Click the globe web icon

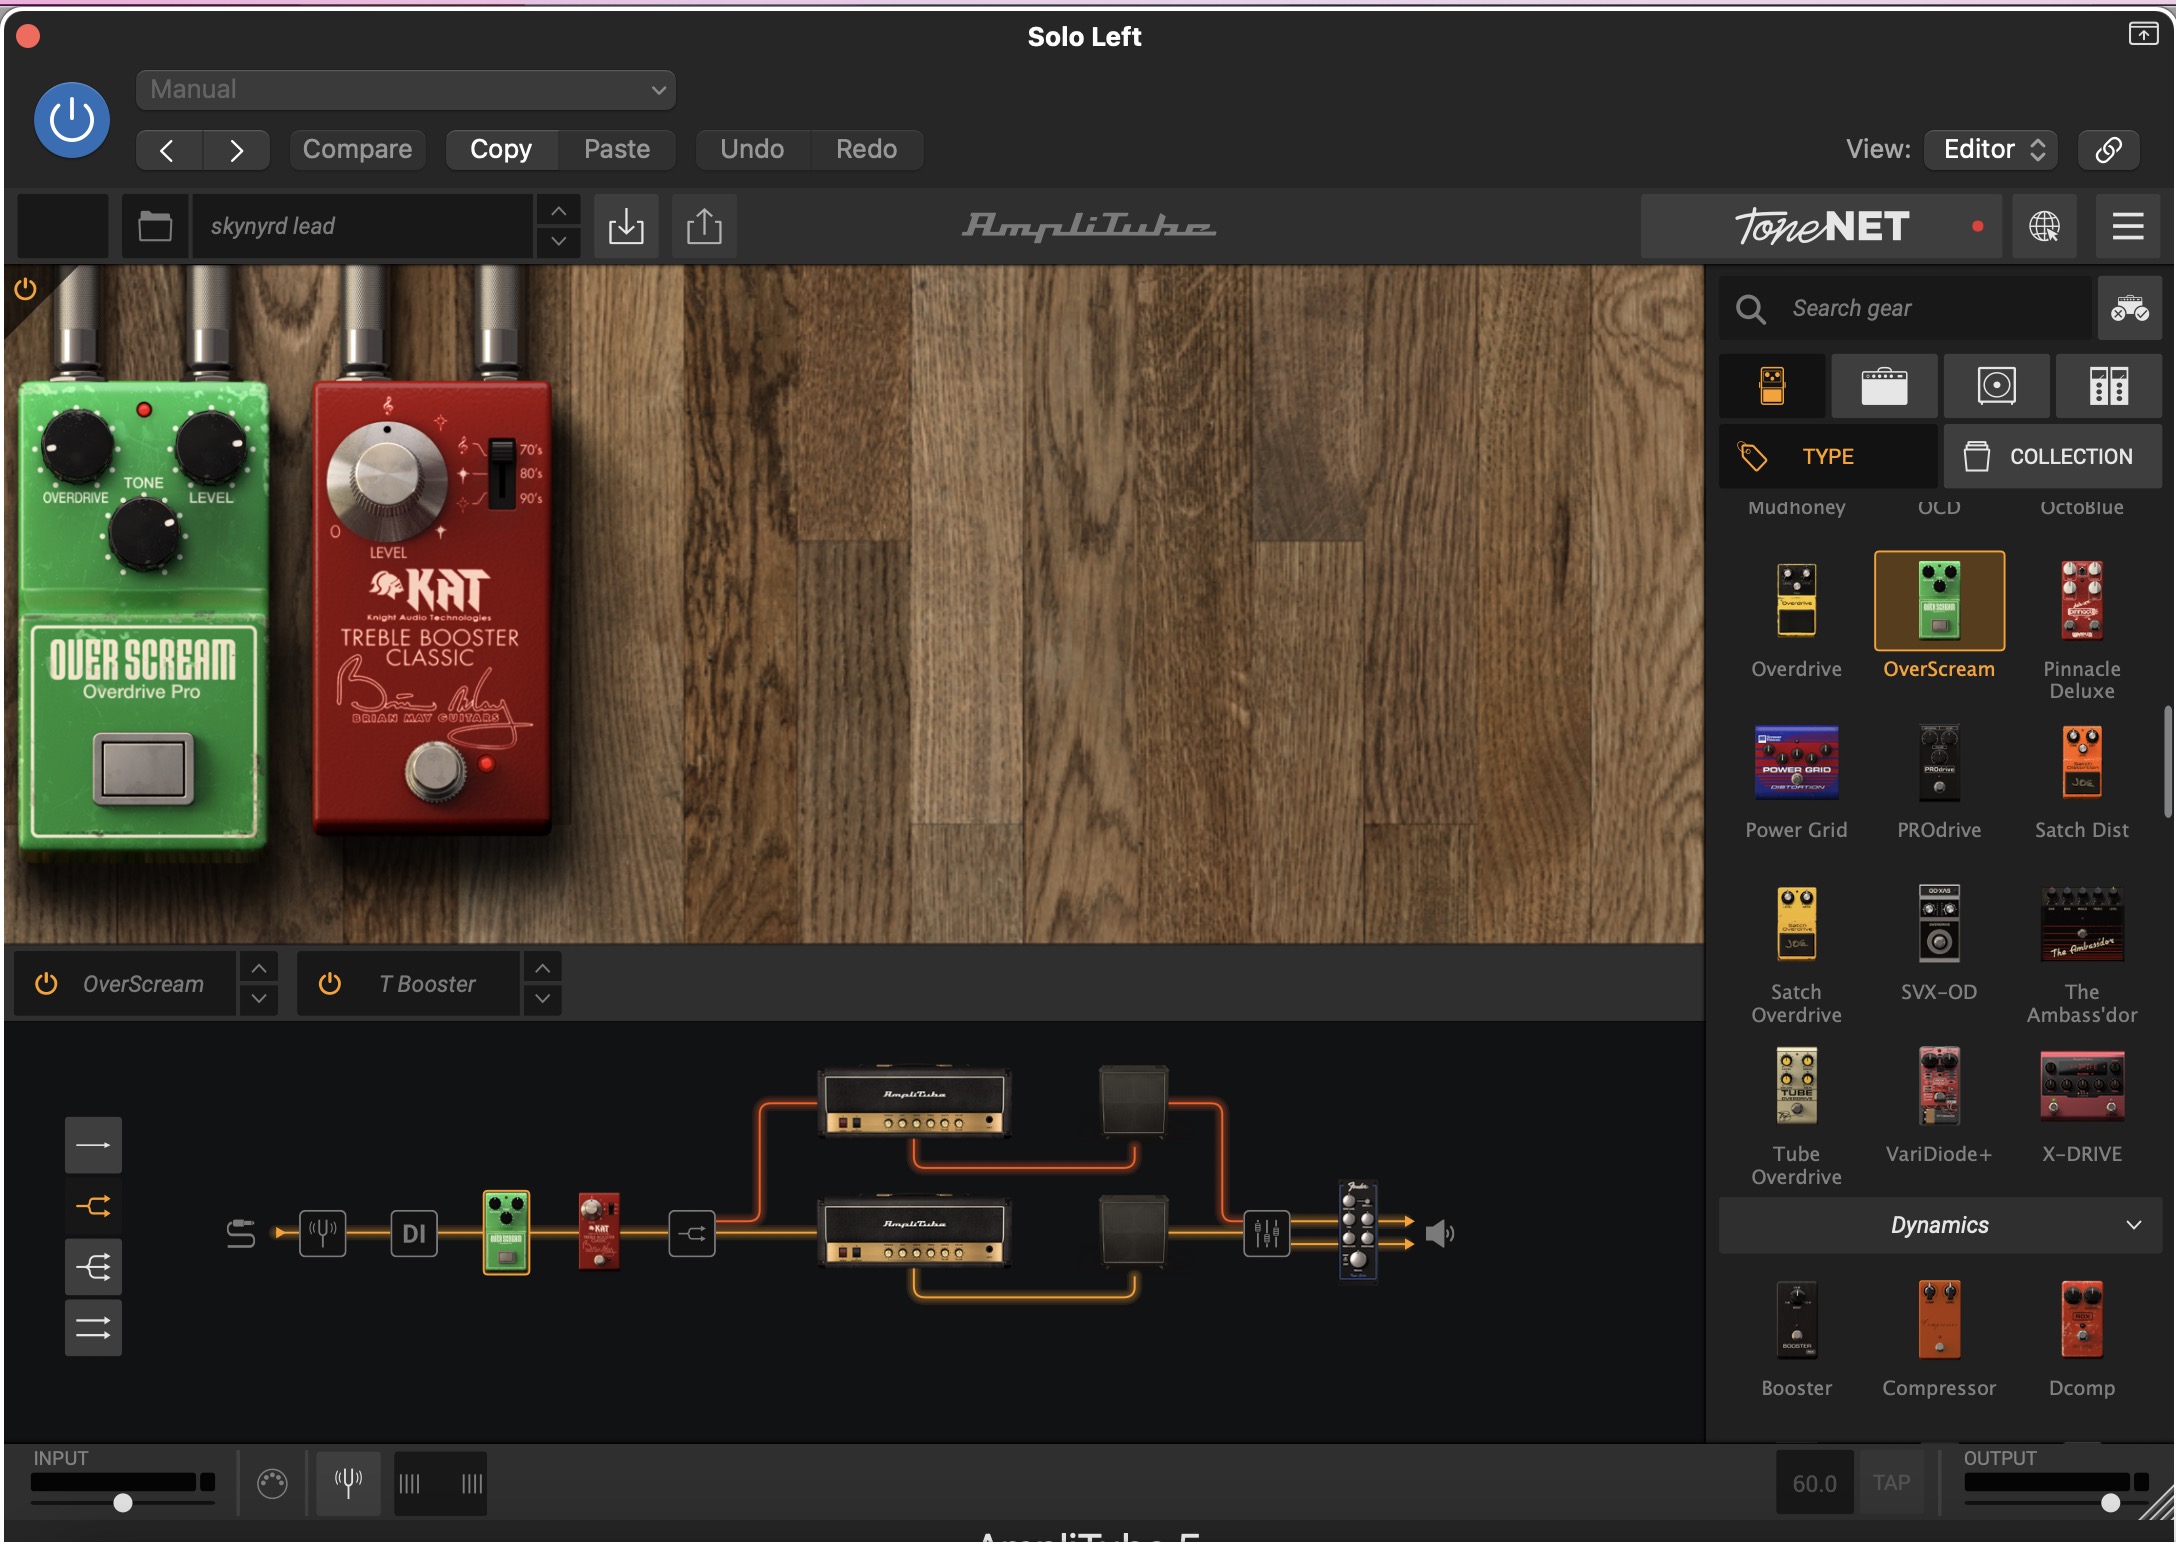(2044, 226)
